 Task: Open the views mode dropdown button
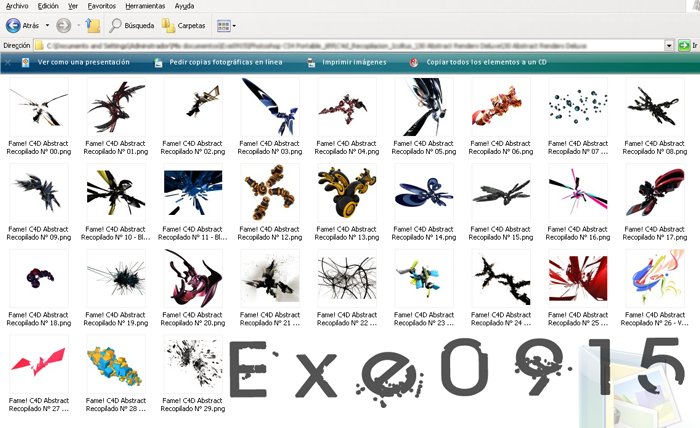[225, 25]
